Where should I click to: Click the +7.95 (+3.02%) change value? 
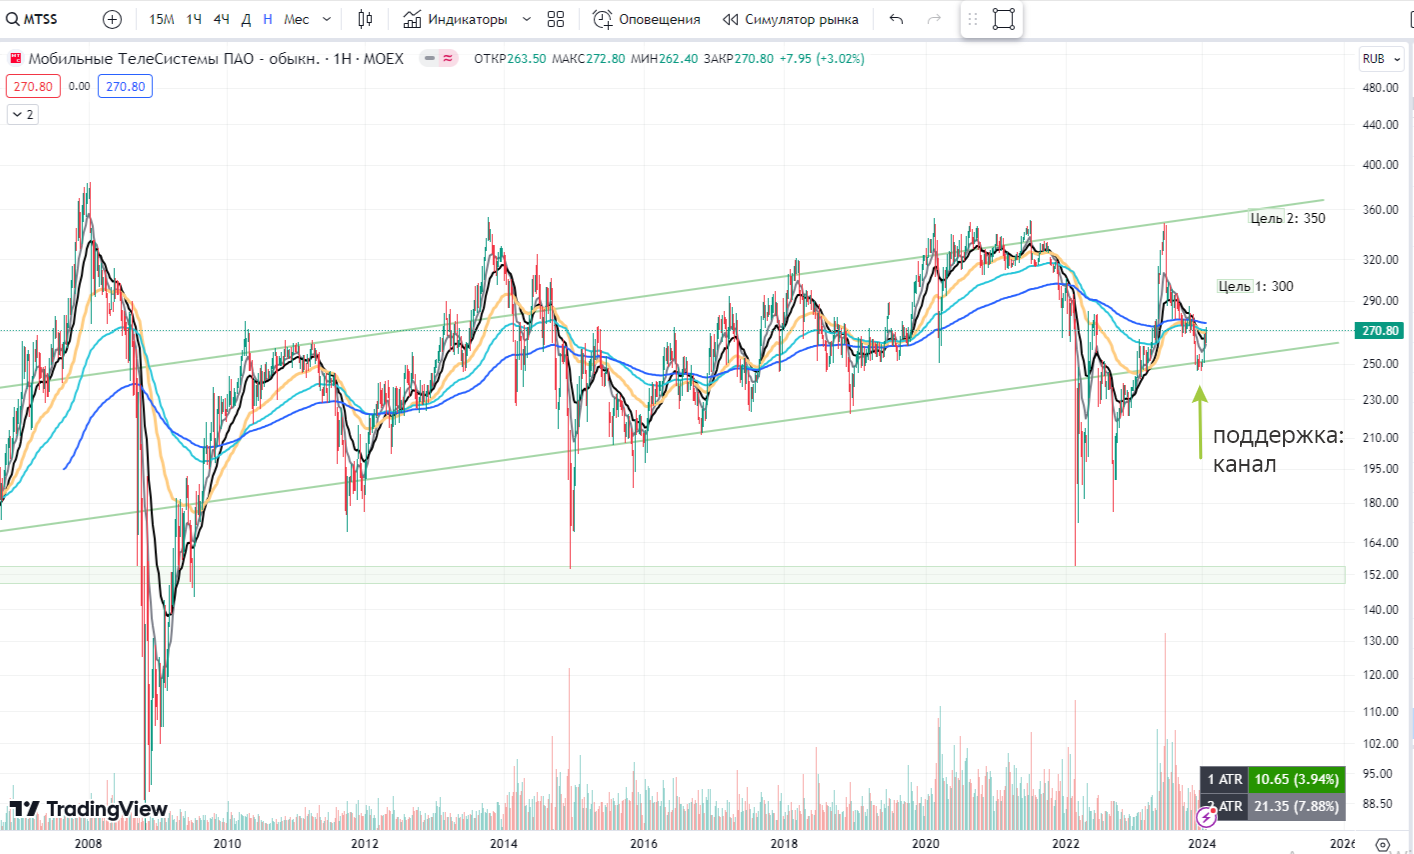[822, 59]
